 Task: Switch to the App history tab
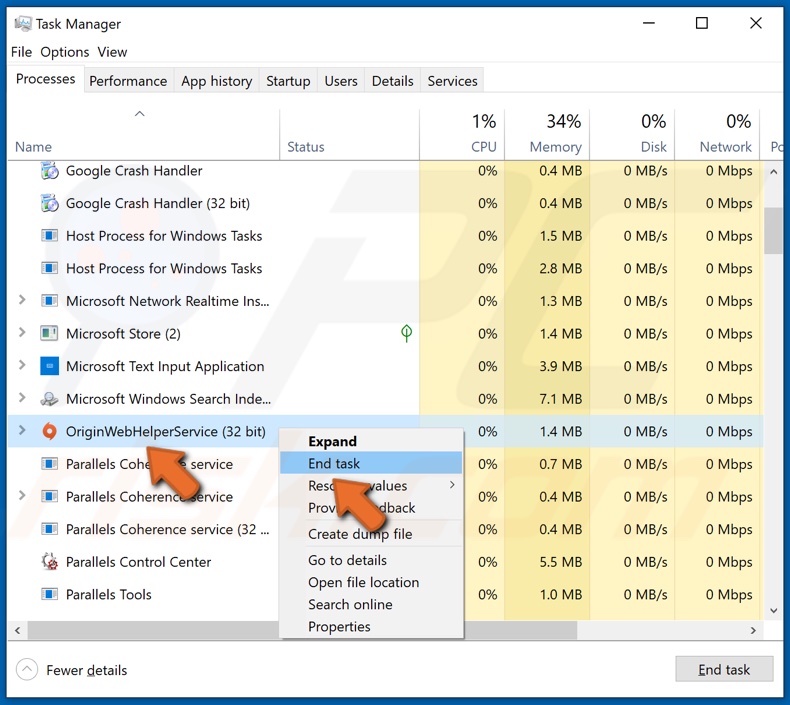coord(217,81)
